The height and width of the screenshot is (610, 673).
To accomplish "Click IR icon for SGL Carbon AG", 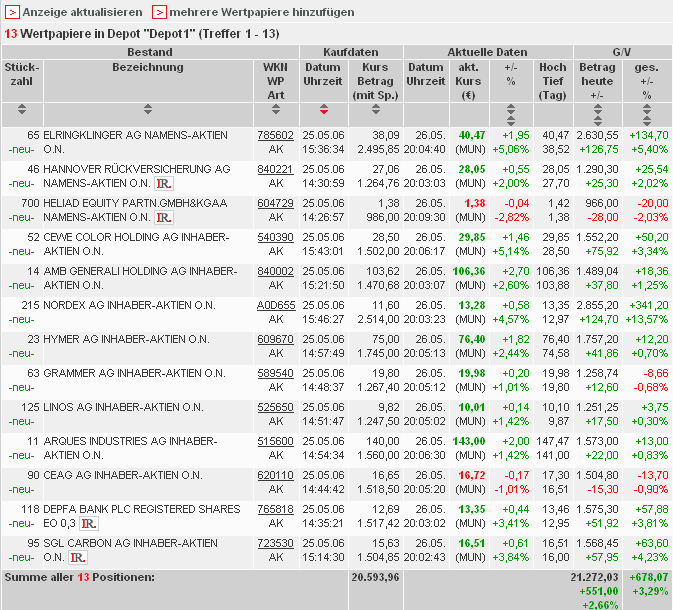I will coord(80,557).
